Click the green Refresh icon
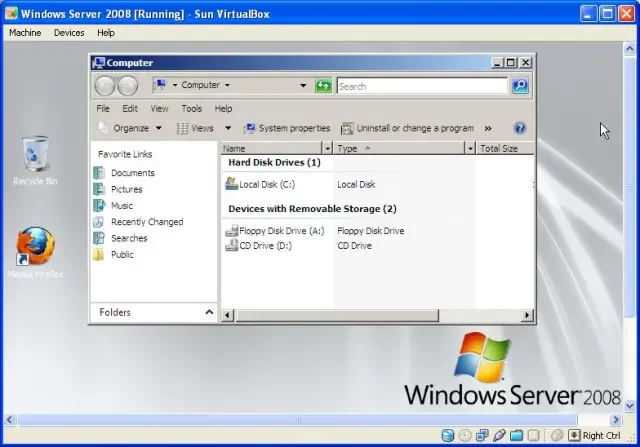Image resolution: width=640 pixels, height=447 pixels. [x=323, y=86]
